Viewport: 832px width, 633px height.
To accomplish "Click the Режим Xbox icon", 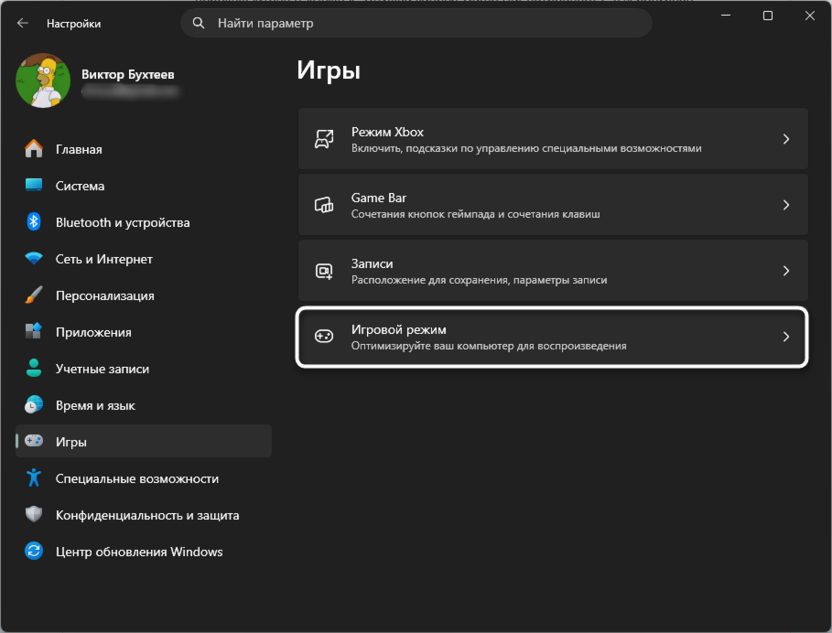I will tap(324, 139).
